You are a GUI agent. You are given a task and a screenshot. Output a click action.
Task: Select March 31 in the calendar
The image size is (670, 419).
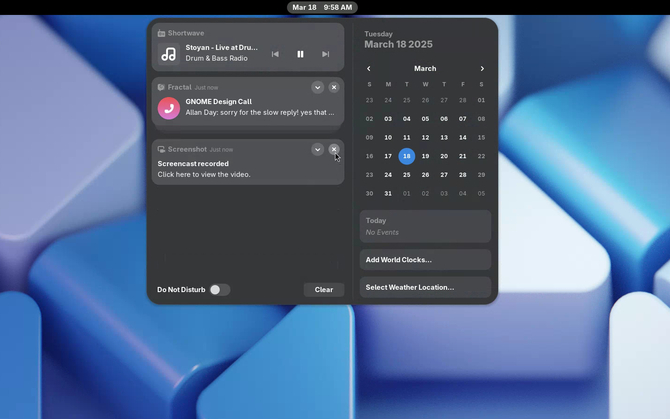tap(388, 193)
